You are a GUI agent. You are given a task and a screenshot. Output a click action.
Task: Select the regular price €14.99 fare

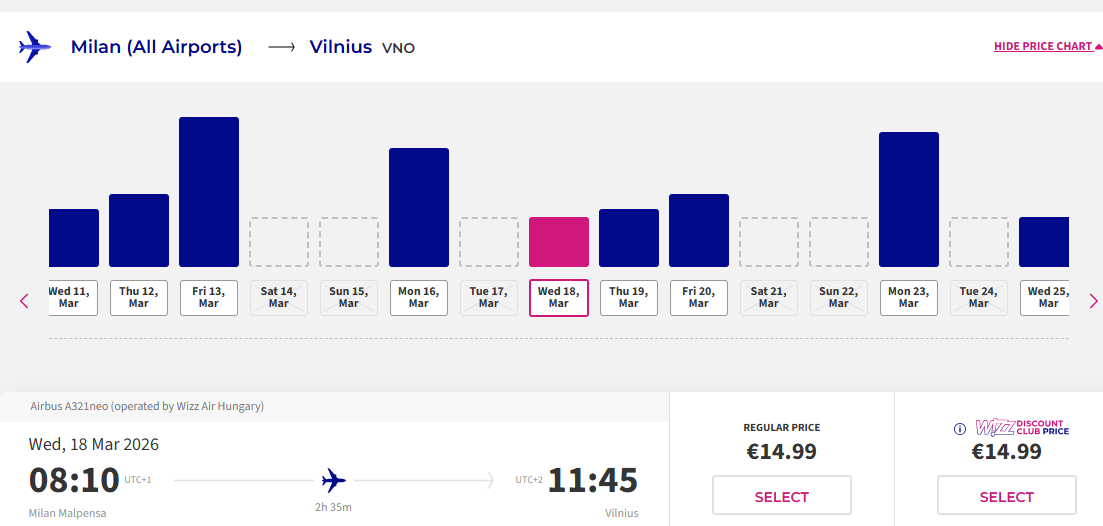pyautogui.click(x=782, y=496)
